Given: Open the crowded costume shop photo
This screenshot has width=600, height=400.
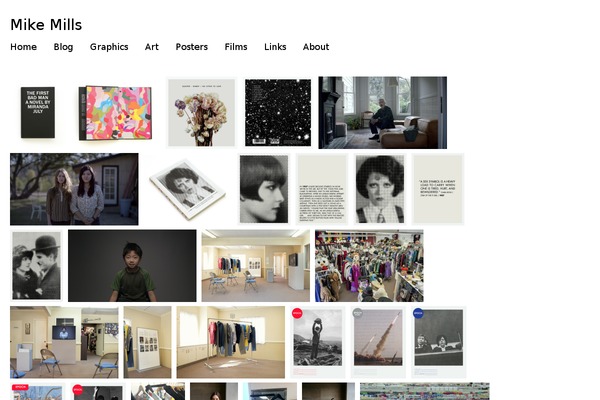Looking at the screenshot, I should (x=369, y=266).
